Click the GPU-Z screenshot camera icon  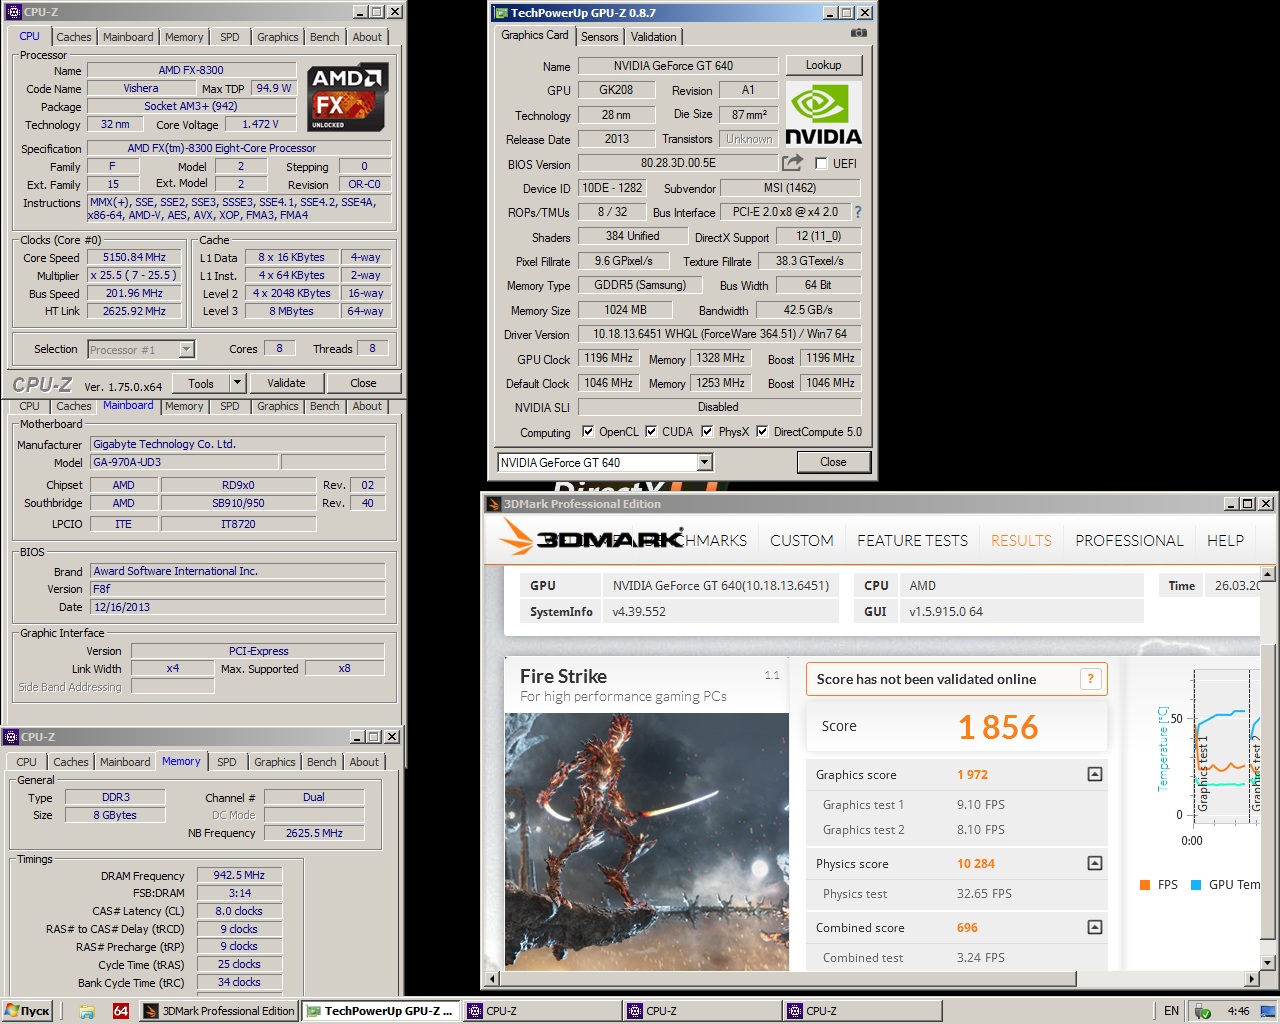[858, 33]
